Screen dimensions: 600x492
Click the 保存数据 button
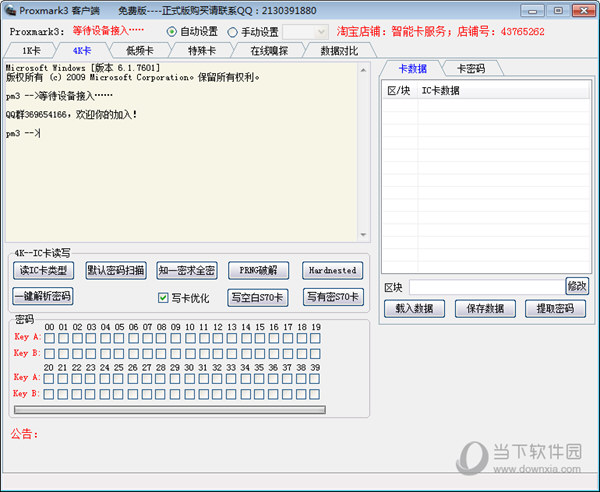(x=485, y=309)
